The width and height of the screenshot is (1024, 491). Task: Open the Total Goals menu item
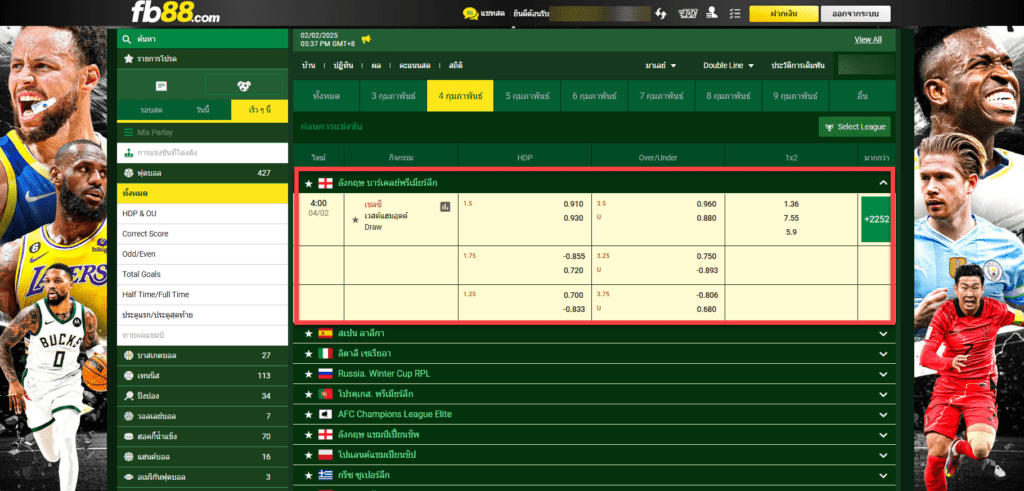coord(202,274)
